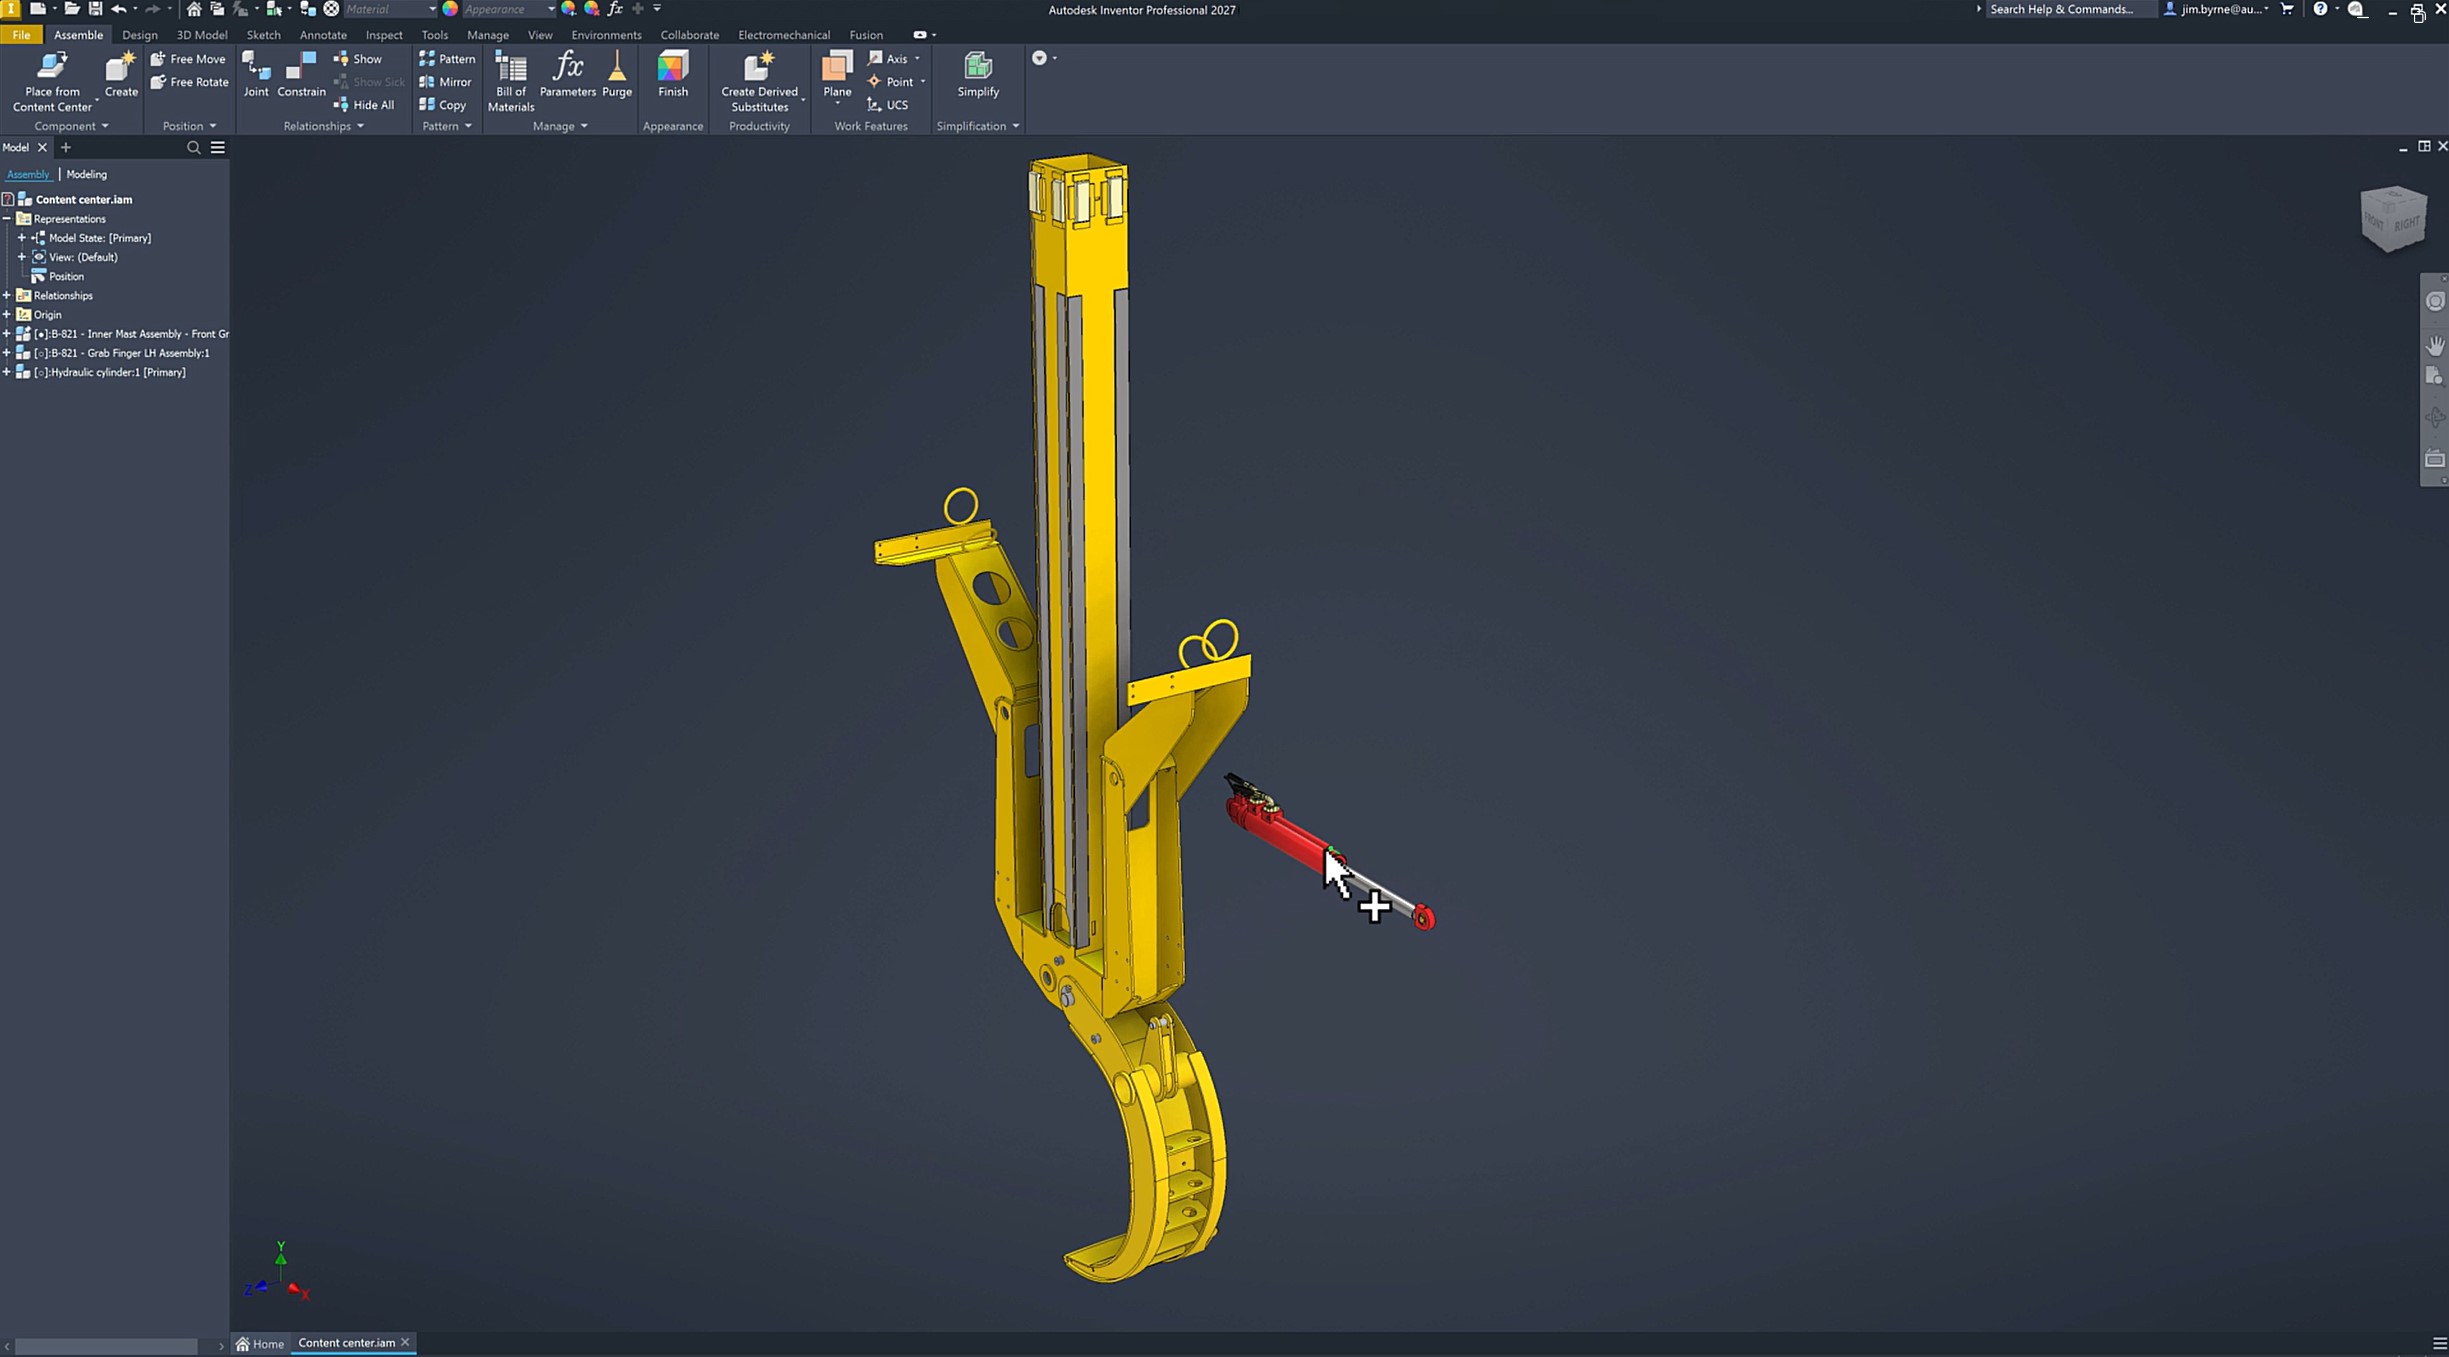Viewport: 2449px width, 1357px height.
Task: Click the Purge tool icon
Action: coord(617,74)
